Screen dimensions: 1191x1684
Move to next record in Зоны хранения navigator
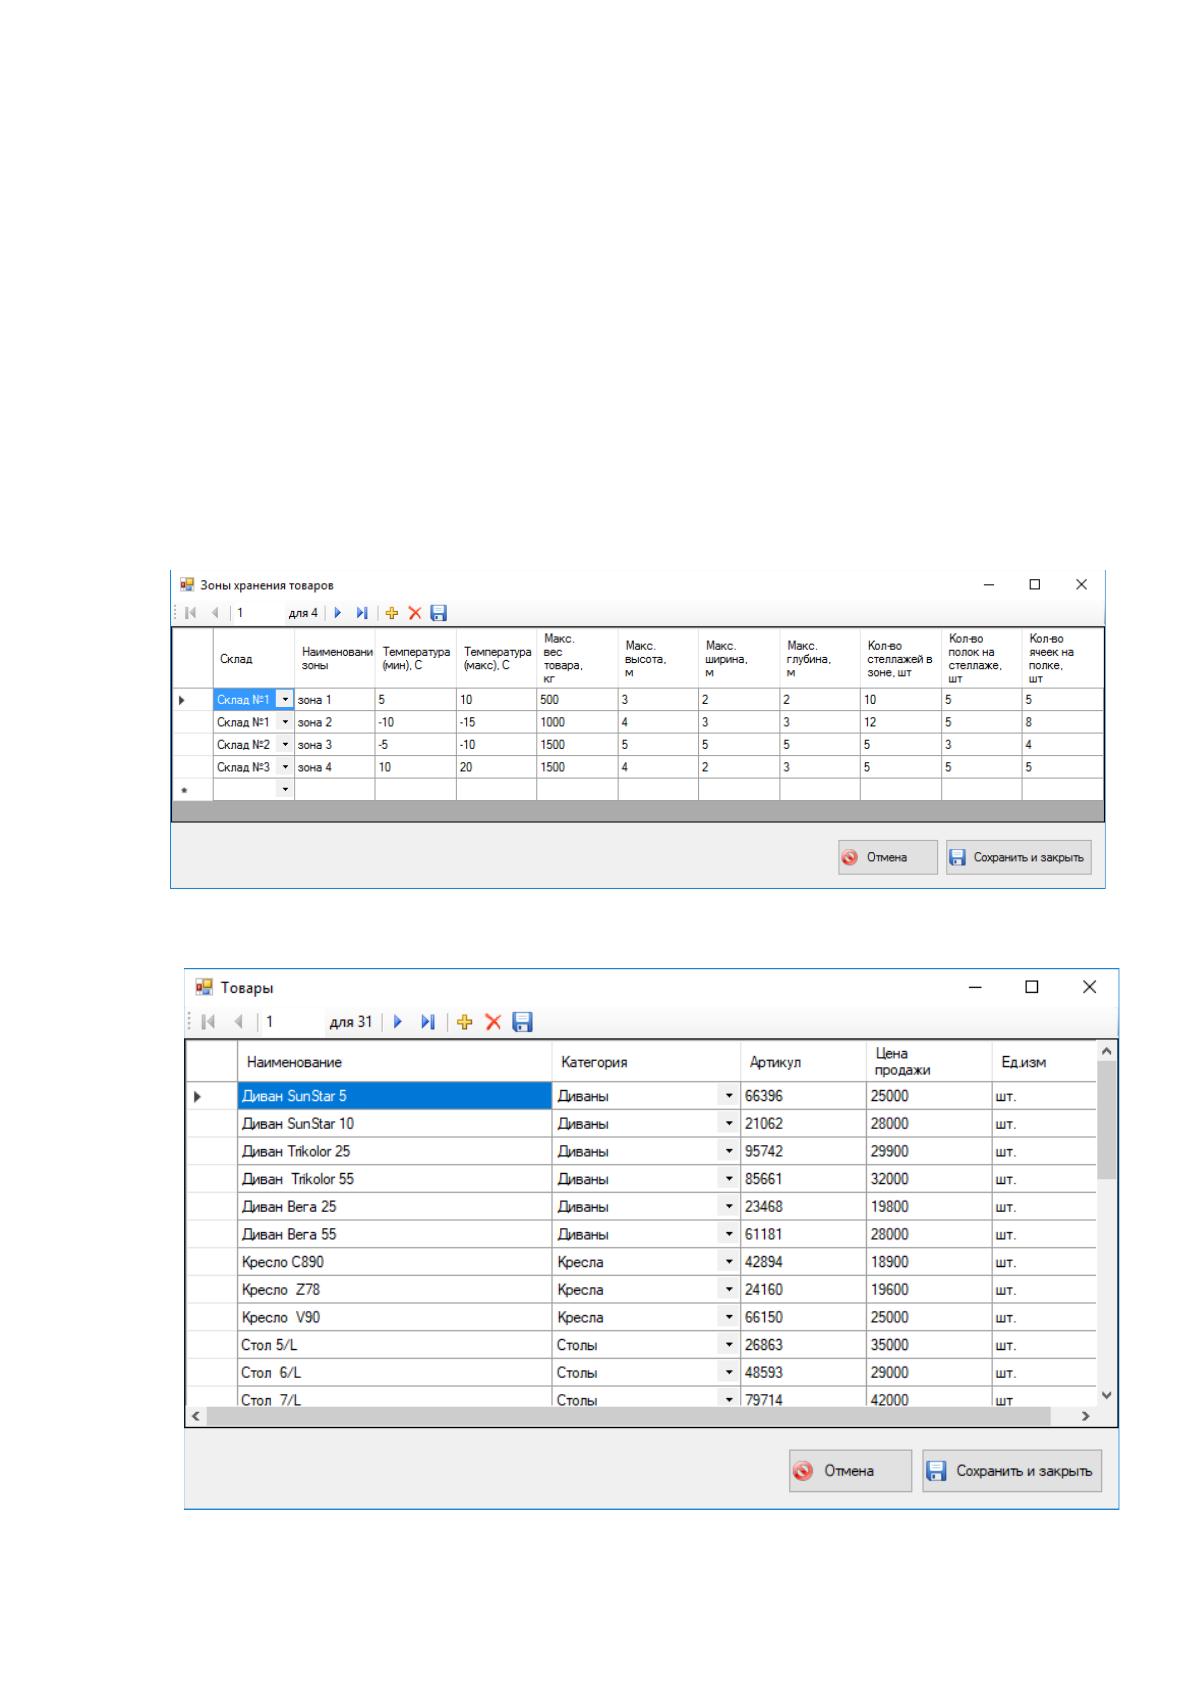[337, 613]
